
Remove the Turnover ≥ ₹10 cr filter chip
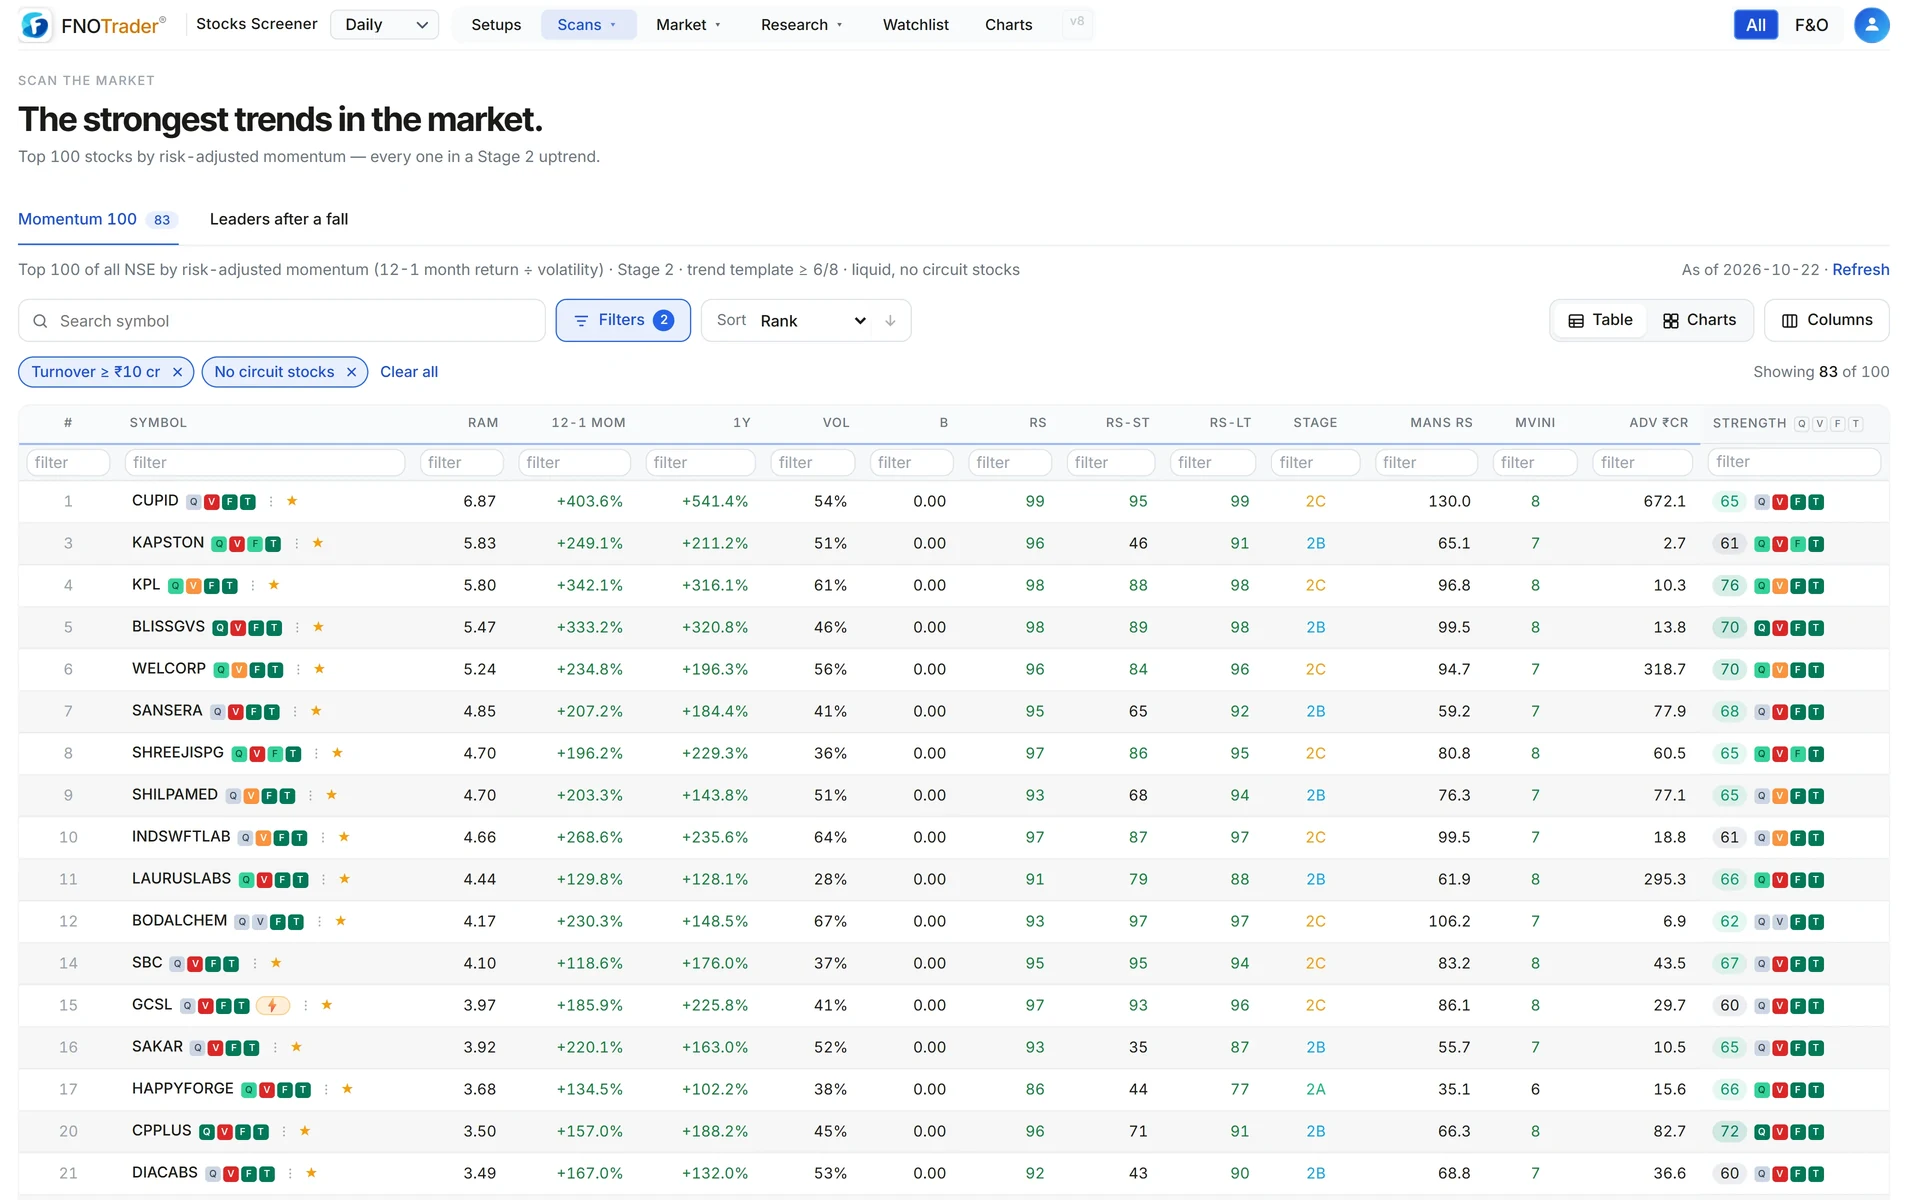177,372
